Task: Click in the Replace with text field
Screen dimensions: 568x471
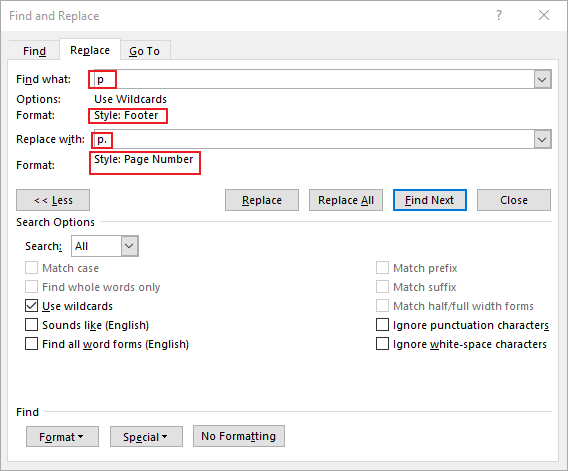Action: click(314, 139)
